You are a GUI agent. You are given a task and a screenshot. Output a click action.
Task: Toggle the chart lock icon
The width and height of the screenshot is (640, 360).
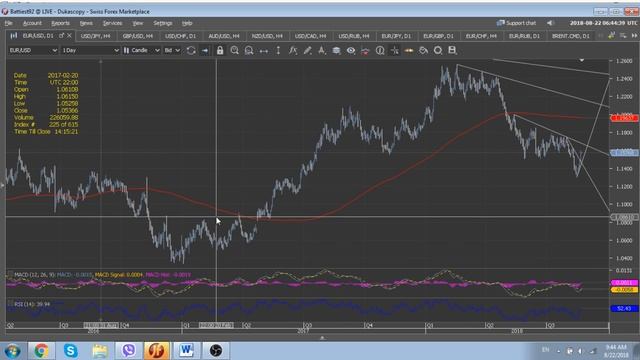tap(220, 50)
